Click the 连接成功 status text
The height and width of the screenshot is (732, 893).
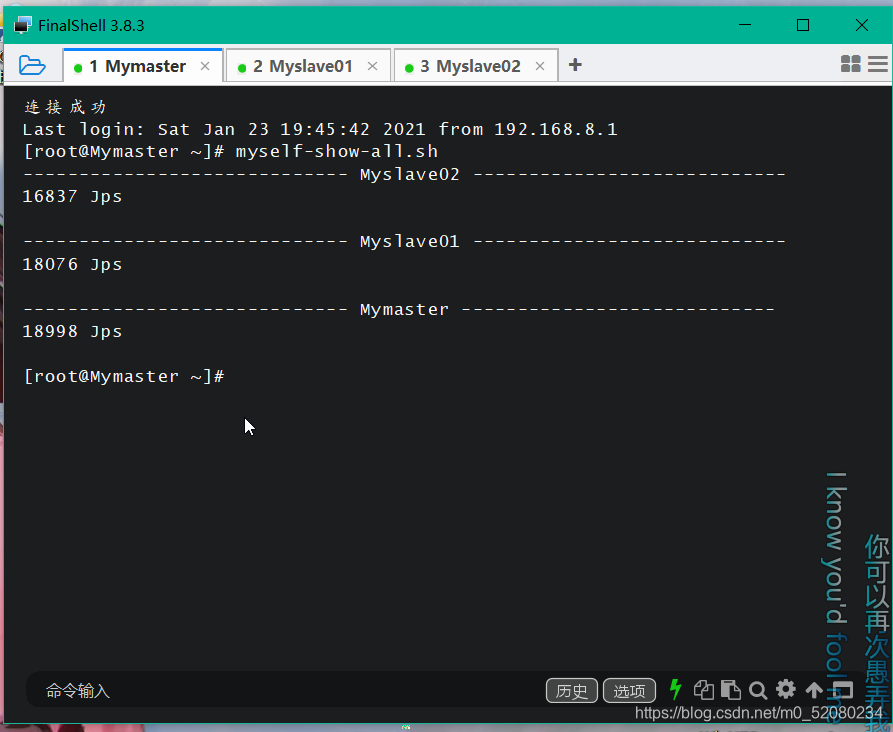(65, 107)
